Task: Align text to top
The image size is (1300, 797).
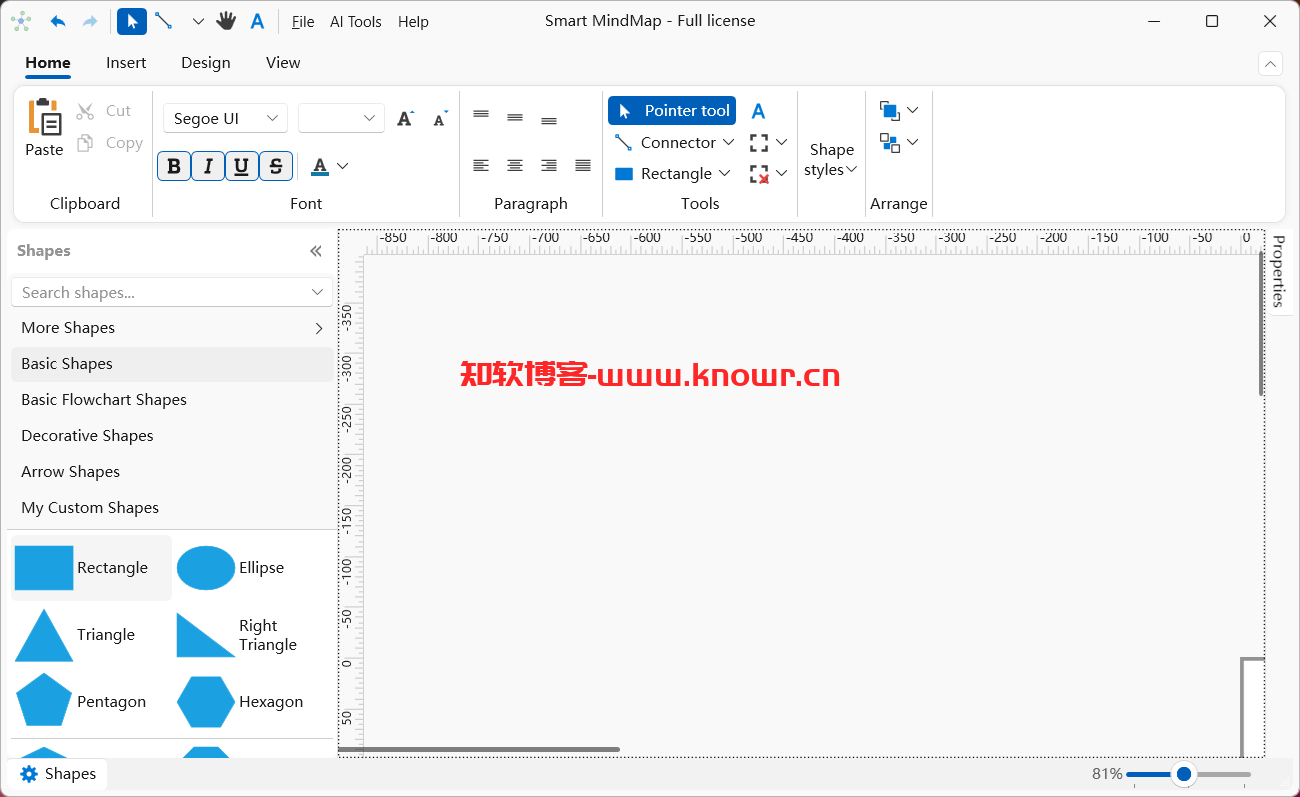Action: coord(481,115)
